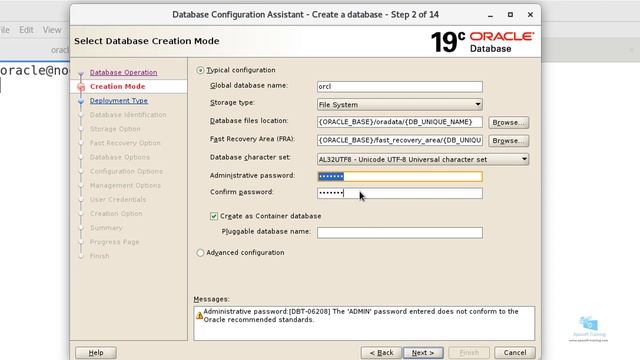640x360 pixels.
Task: Click the Fast Recovery Area path field
Action: [x=400, y=140]
